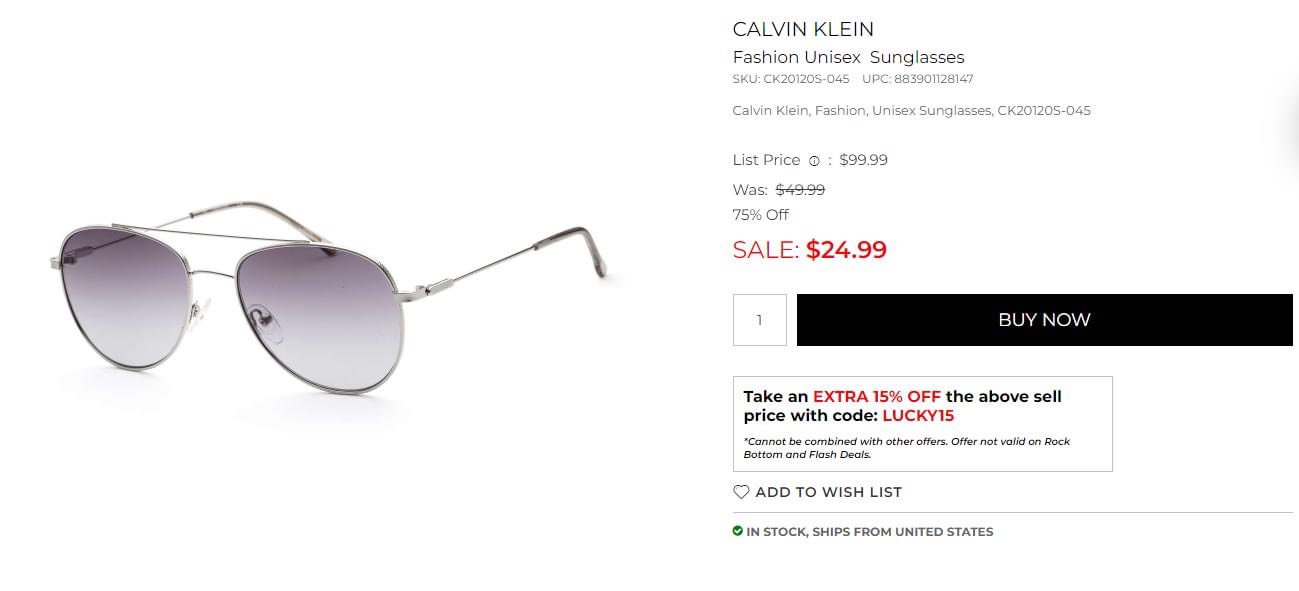Click the UPC number 883901128147
This screenshot has height=591, width=1299.
[x=918, y=79]
